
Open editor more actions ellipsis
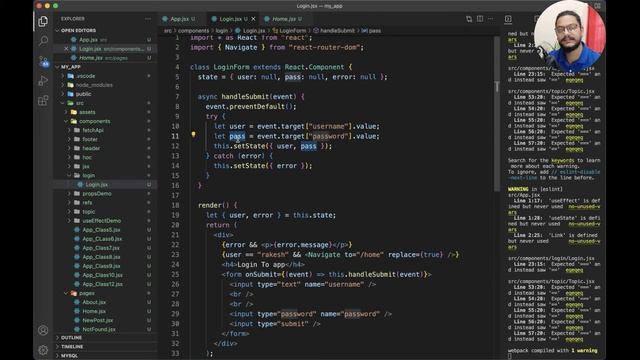point(491,19)
